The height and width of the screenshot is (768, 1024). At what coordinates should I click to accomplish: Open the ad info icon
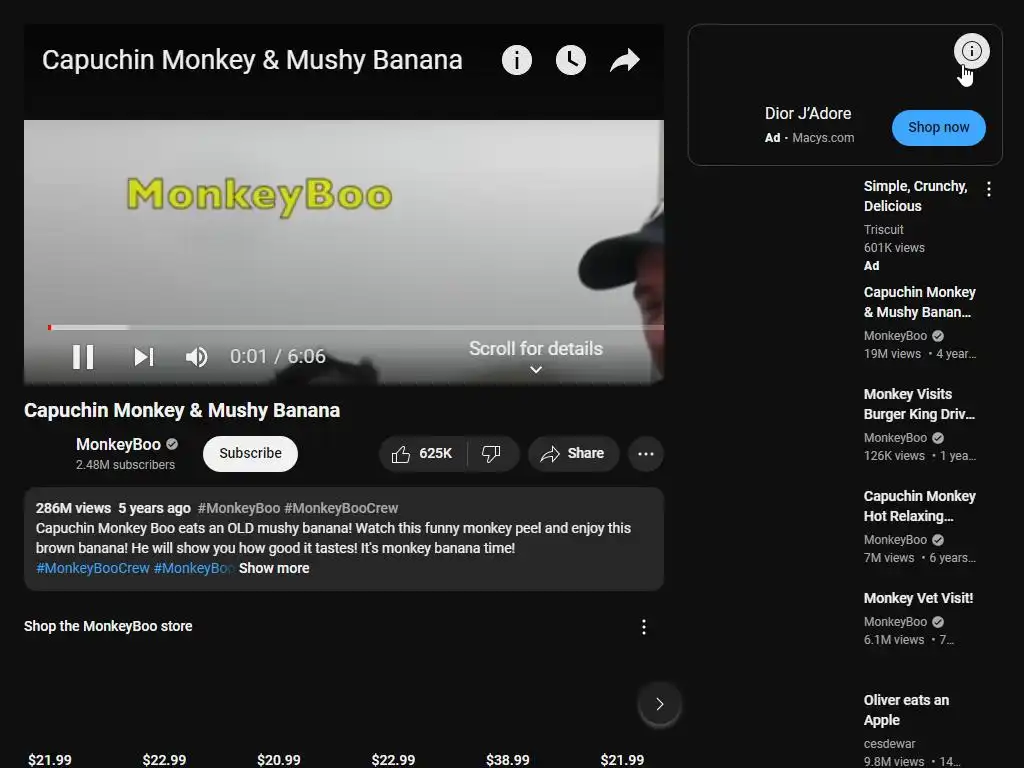pyautogui.click(x=971, y=51)
